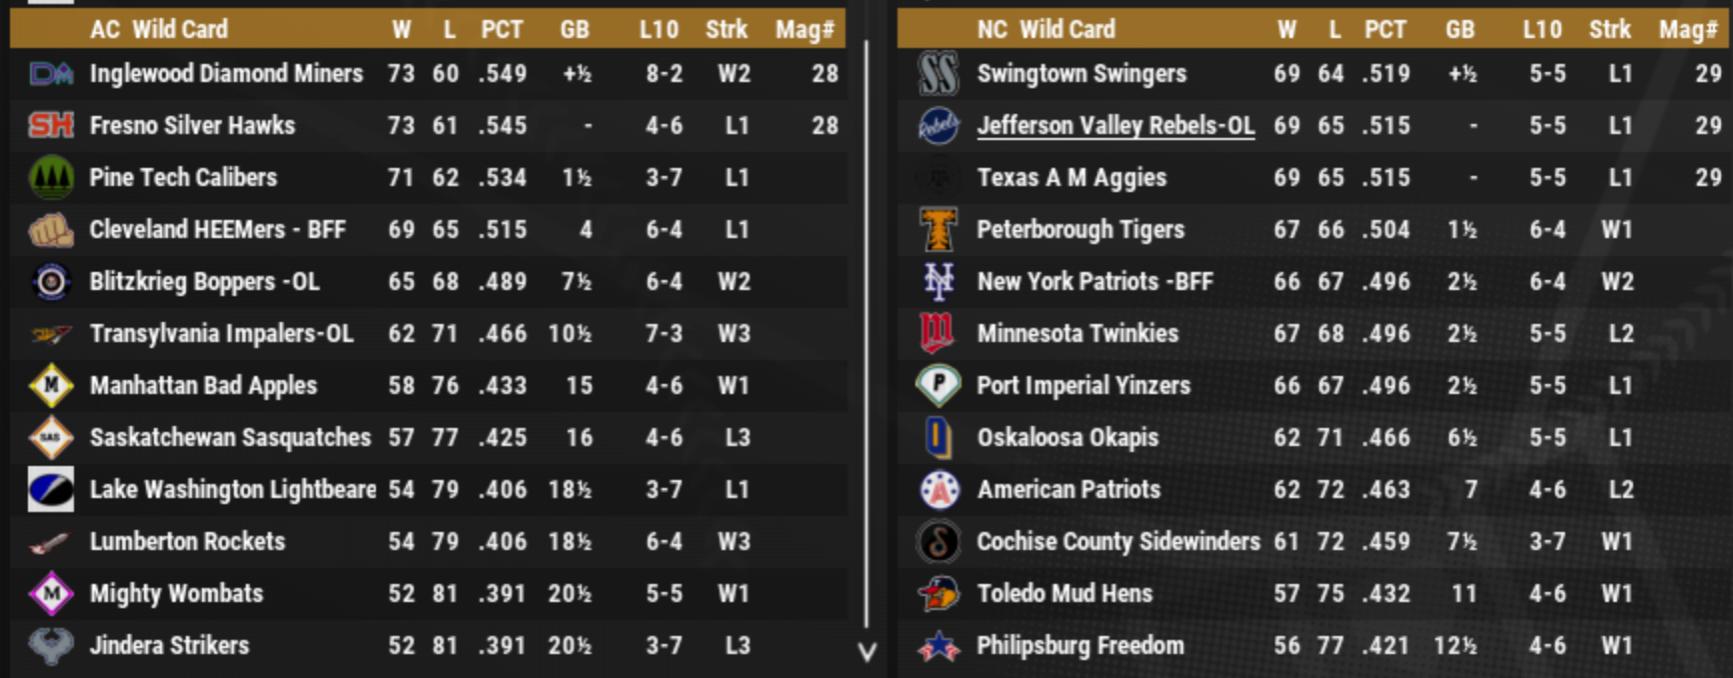Sort AC Wild Card by Mag# column

pos(804,29)
